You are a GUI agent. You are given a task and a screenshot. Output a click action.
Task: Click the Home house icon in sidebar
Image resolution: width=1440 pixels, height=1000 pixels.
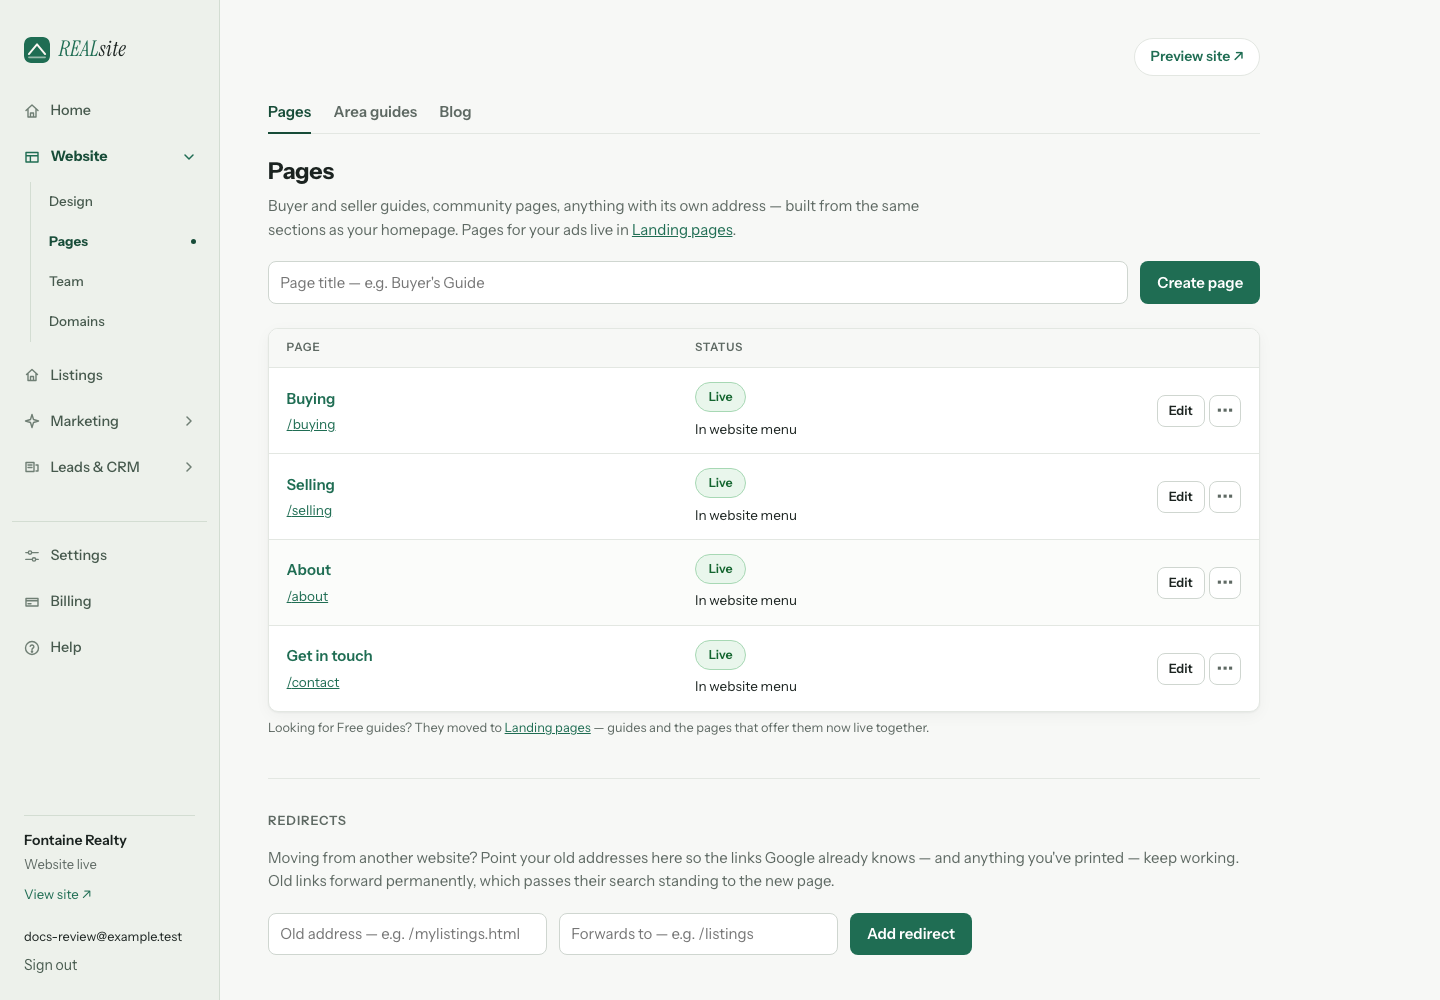32,111
